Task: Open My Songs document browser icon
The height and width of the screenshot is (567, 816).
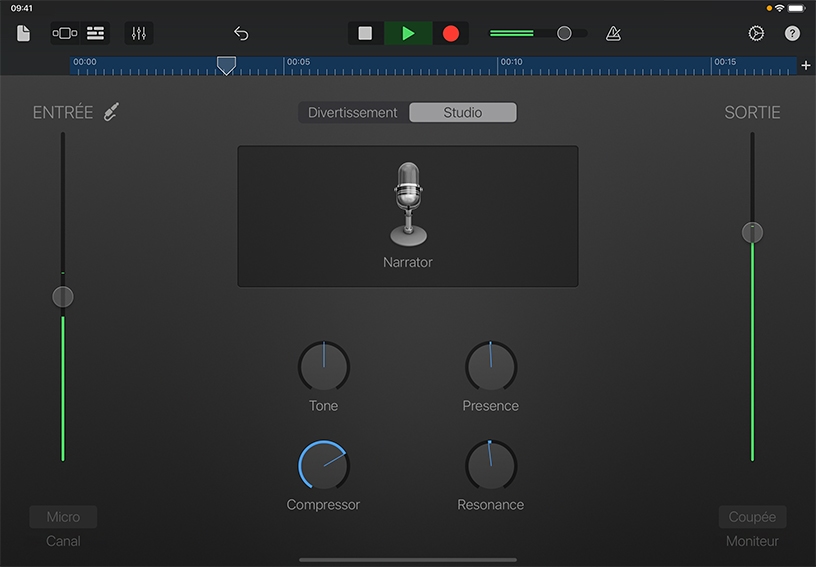Action: click(23, 33)
